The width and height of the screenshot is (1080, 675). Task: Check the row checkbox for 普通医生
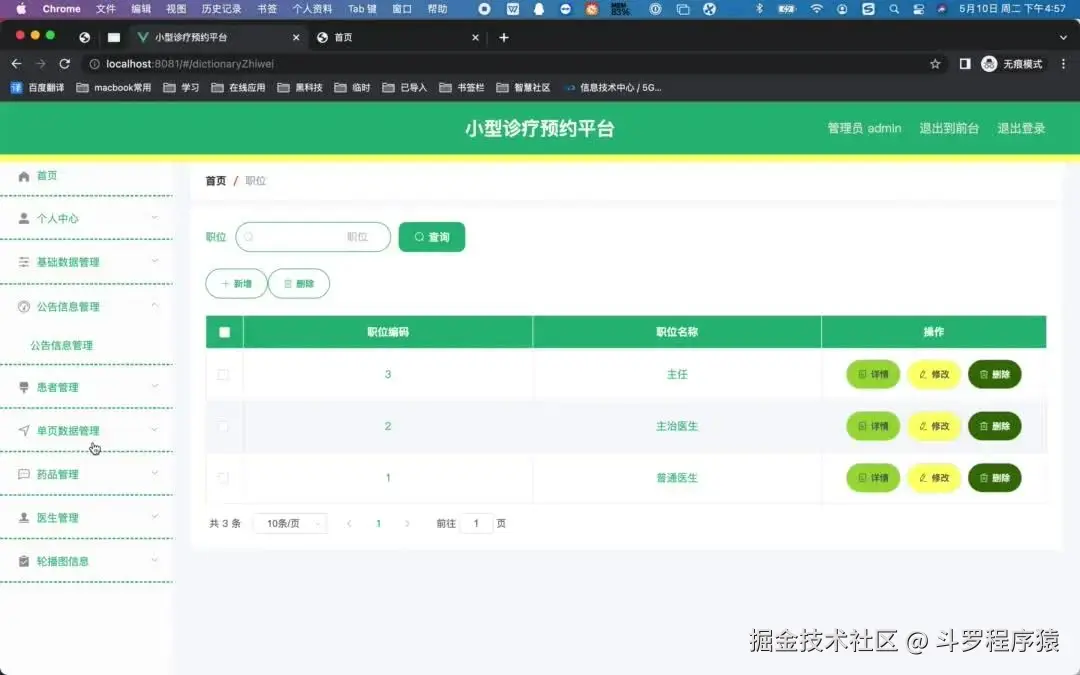point(222,477)
